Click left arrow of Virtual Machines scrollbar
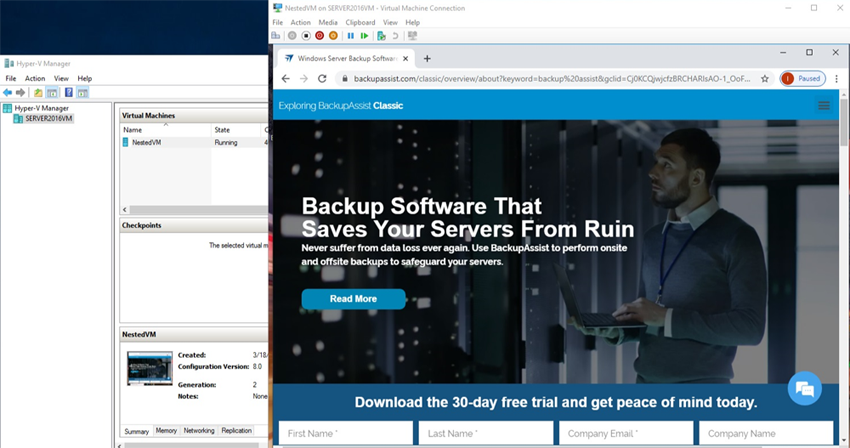The width and height of the screenshot is (850, 448). point(125,209)
